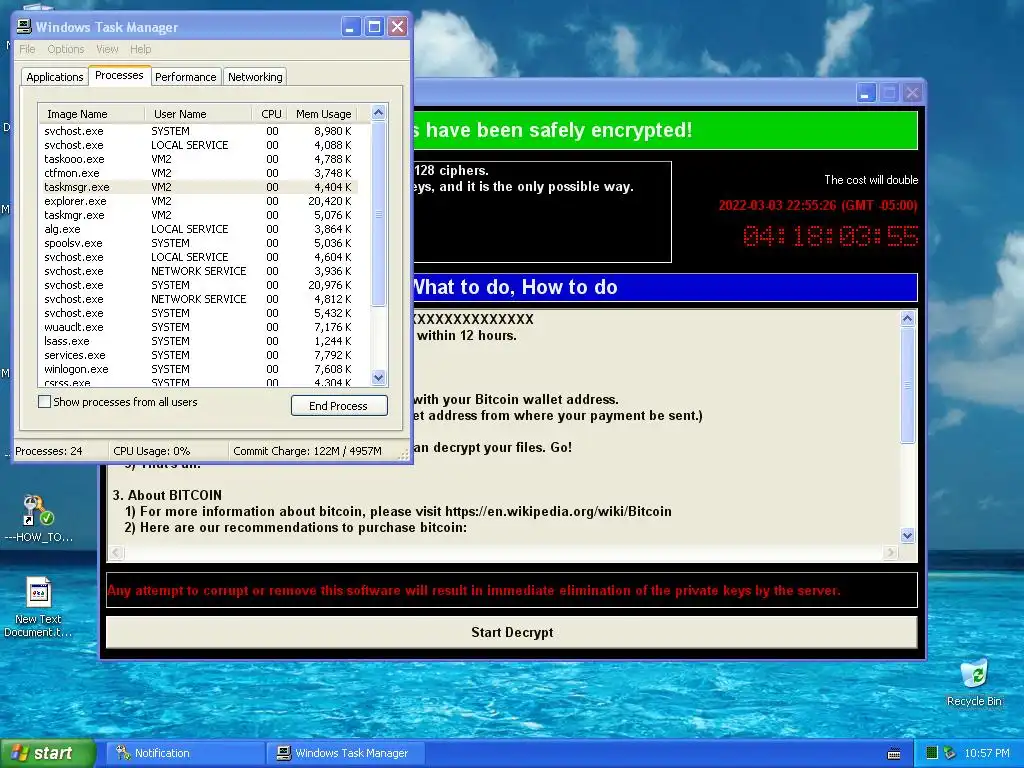This screenshot has width=1024, height=768.
Task: Sort processes by Image Name column
Action: 91,114
